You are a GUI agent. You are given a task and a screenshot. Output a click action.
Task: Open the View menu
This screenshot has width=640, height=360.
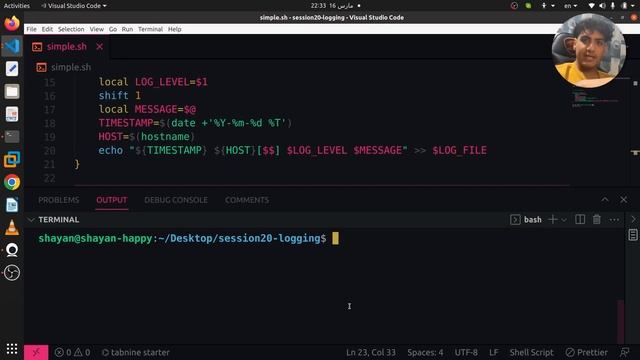point(97,29)
